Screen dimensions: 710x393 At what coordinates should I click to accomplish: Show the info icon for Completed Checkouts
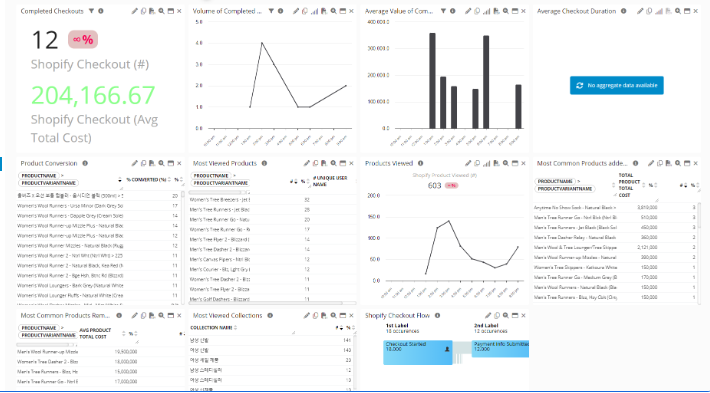(x=101, y=11)
